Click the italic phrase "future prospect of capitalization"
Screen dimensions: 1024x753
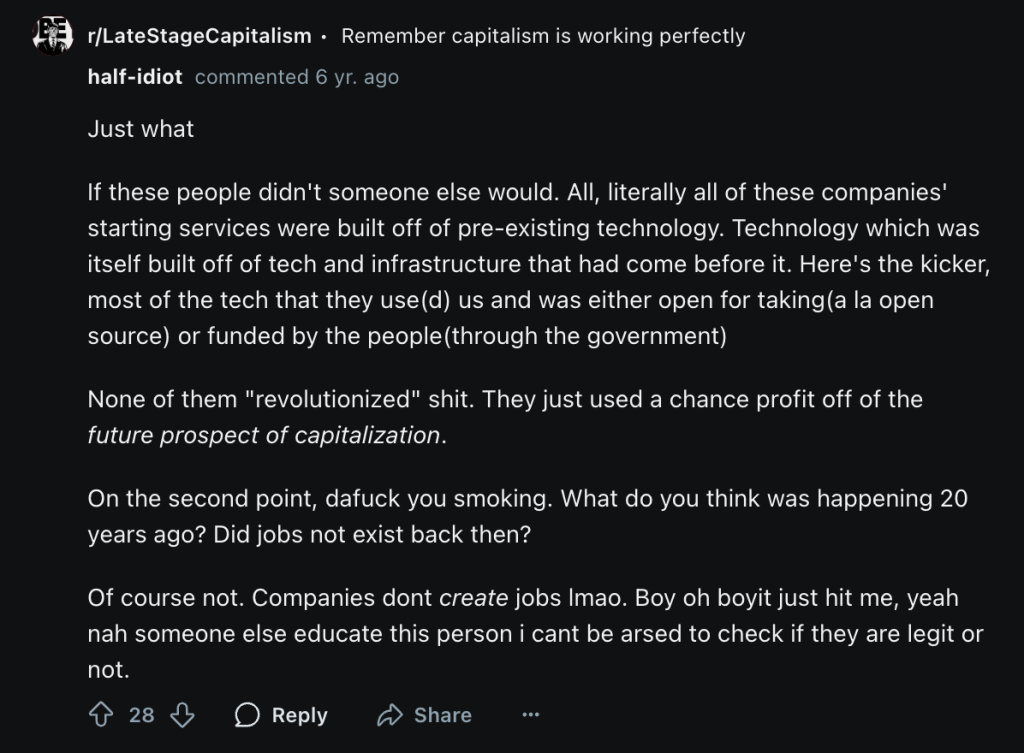click(264, 435)
